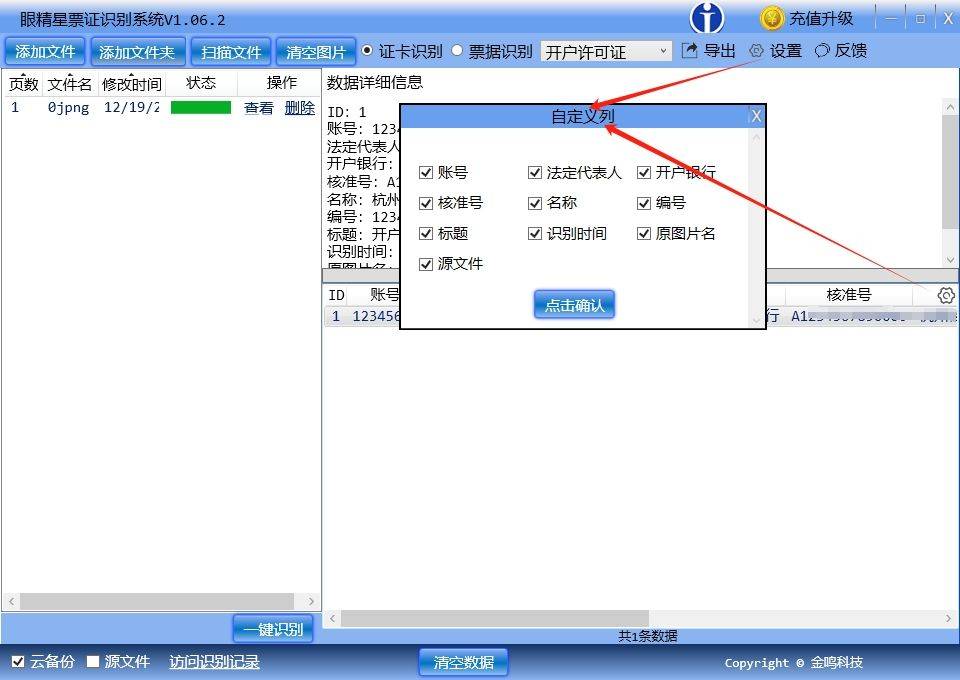Screen dimensions: 960x680
Task: Click the 导出 export icon
Action: [690, 51]
